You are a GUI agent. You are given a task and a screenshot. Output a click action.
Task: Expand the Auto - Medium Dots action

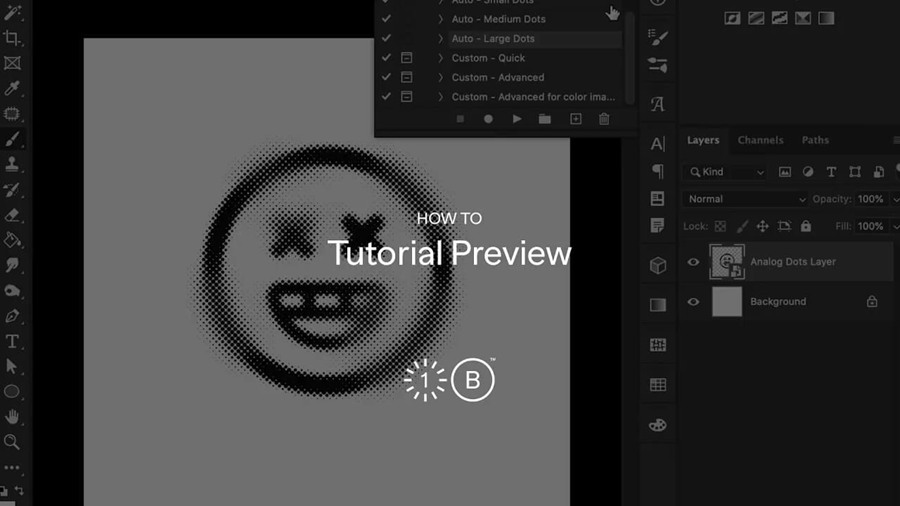coord(441,19)
